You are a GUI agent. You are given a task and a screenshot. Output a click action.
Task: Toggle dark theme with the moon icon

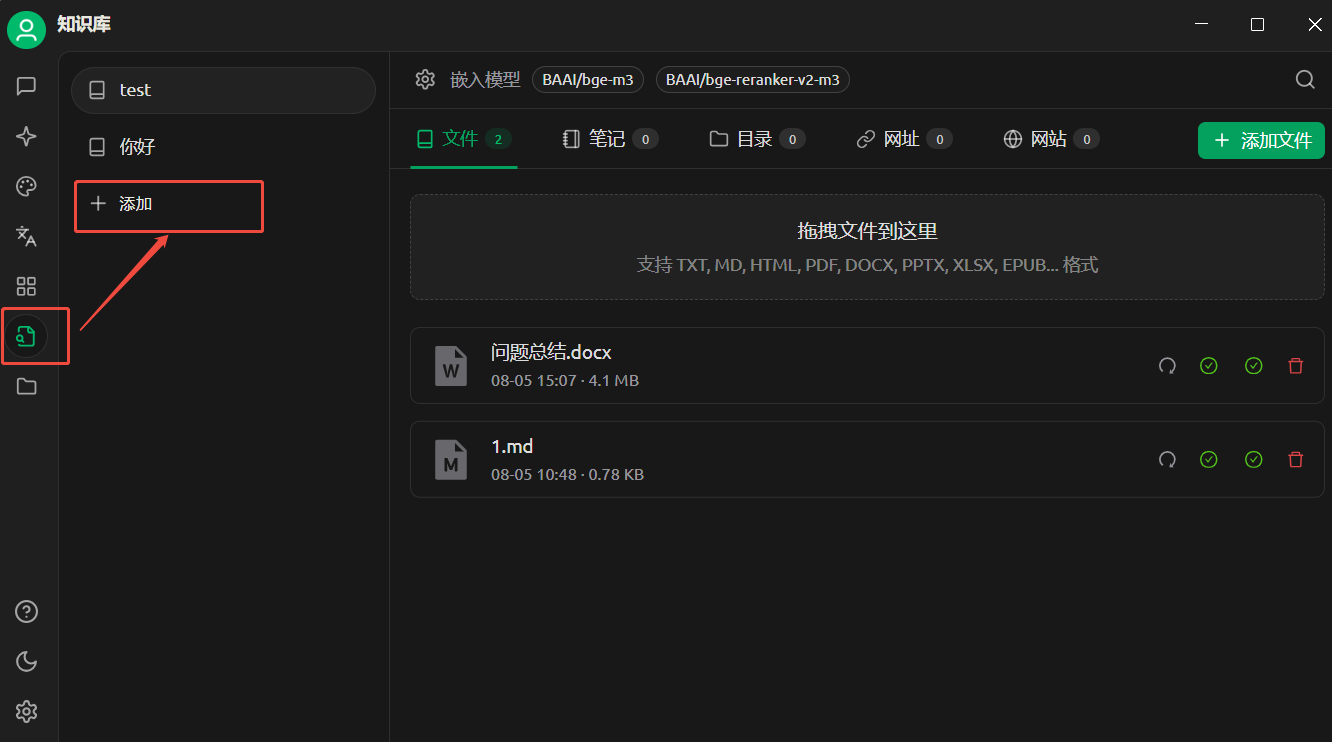tap(27, 661)
